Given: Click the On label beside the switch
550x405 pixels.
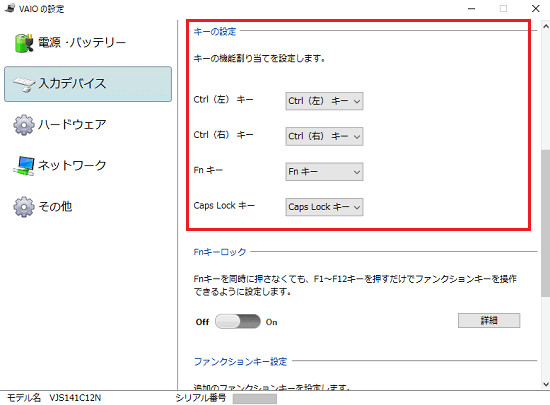Looking at the screenshot, I should point(271,322).
